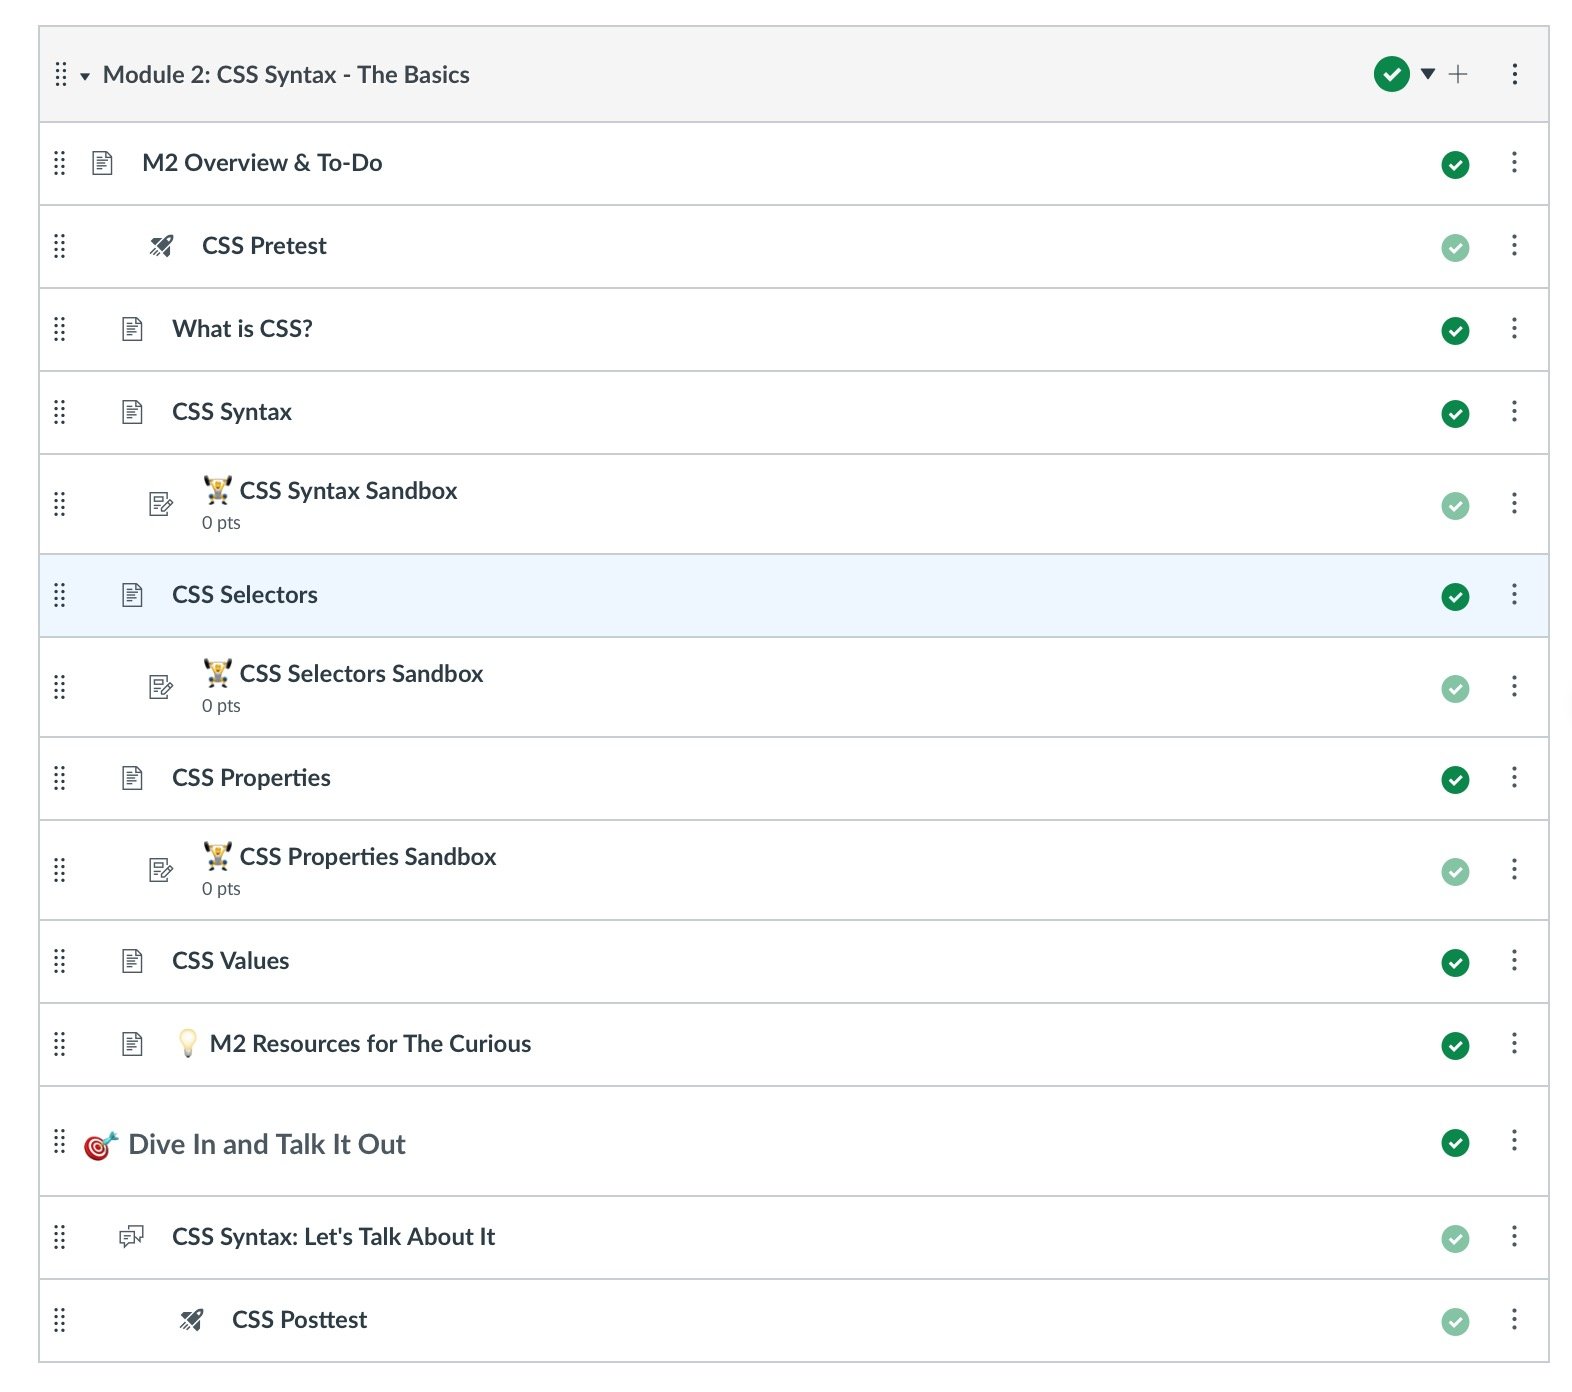Click the rocket icon beside CSS Posttest
This screenshot has height=1392, width=1572.
pyautogui.click(x=191, y=1320)
